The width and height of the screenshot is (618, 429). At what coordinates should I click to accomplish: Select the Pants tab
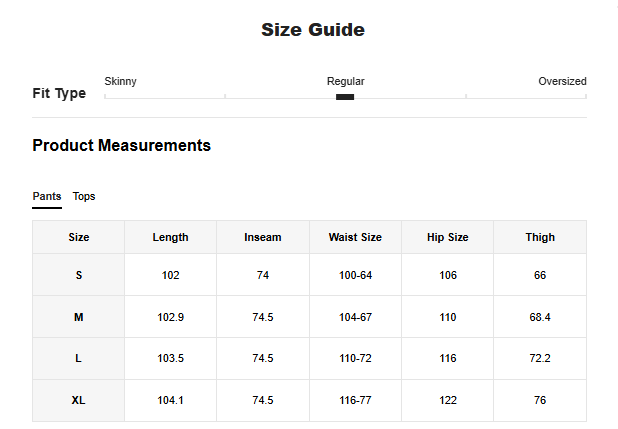47,196
